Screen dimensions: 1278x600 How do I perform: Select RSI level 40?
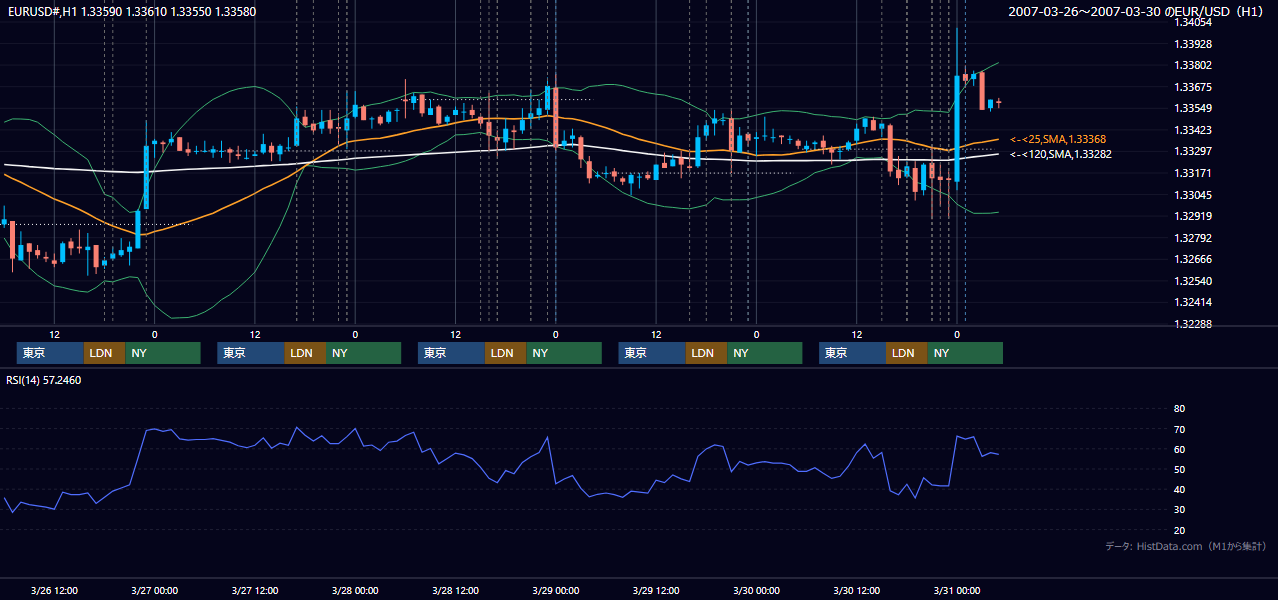pyautogui.click(x=1179, y=489)
